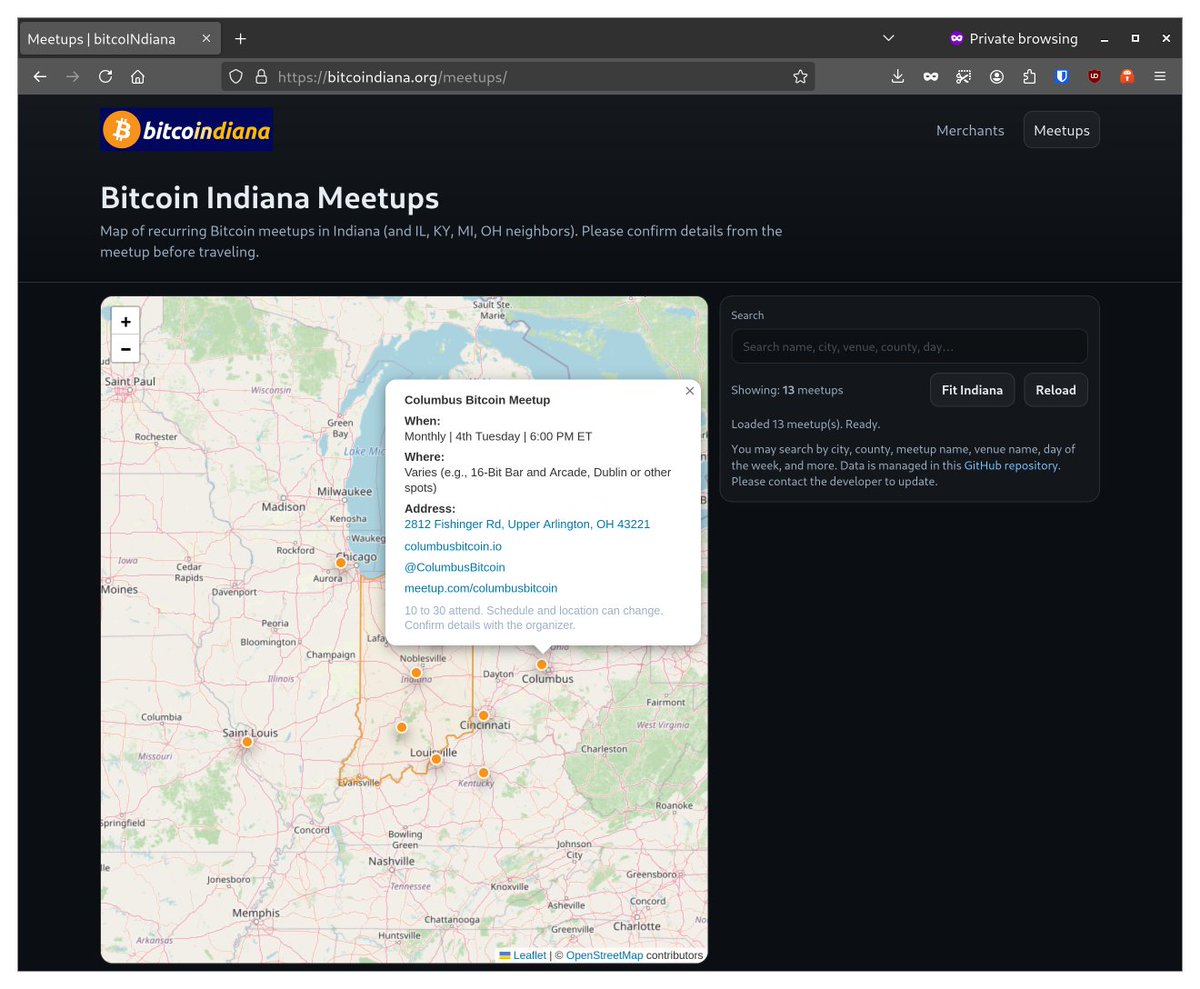Image resolution: width=1200 pixels, height=989 pixels.
Task: Click the Private browsing indicator
Action: tap(1013, 39)
